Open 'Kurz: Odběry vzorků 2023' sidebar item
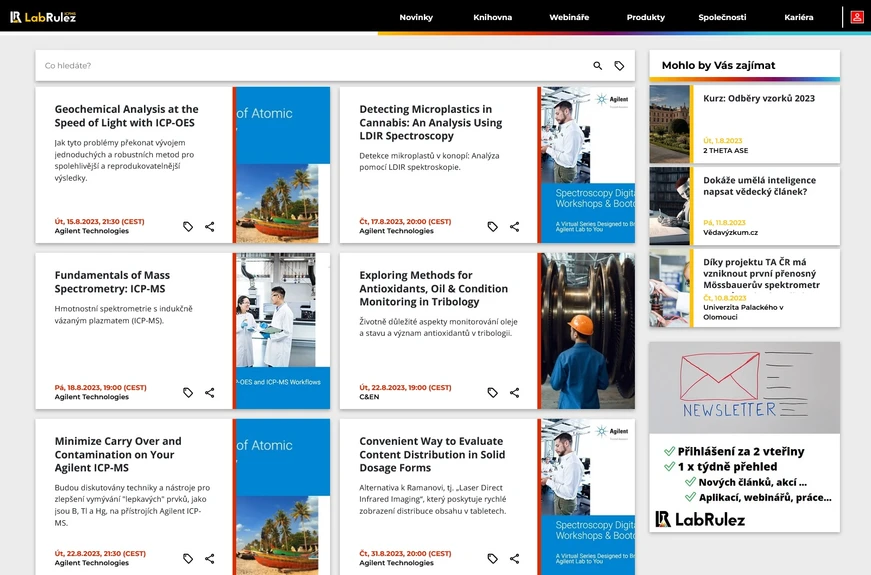The image size is (871, 575). pyautogui.click(x=759, y=98)
